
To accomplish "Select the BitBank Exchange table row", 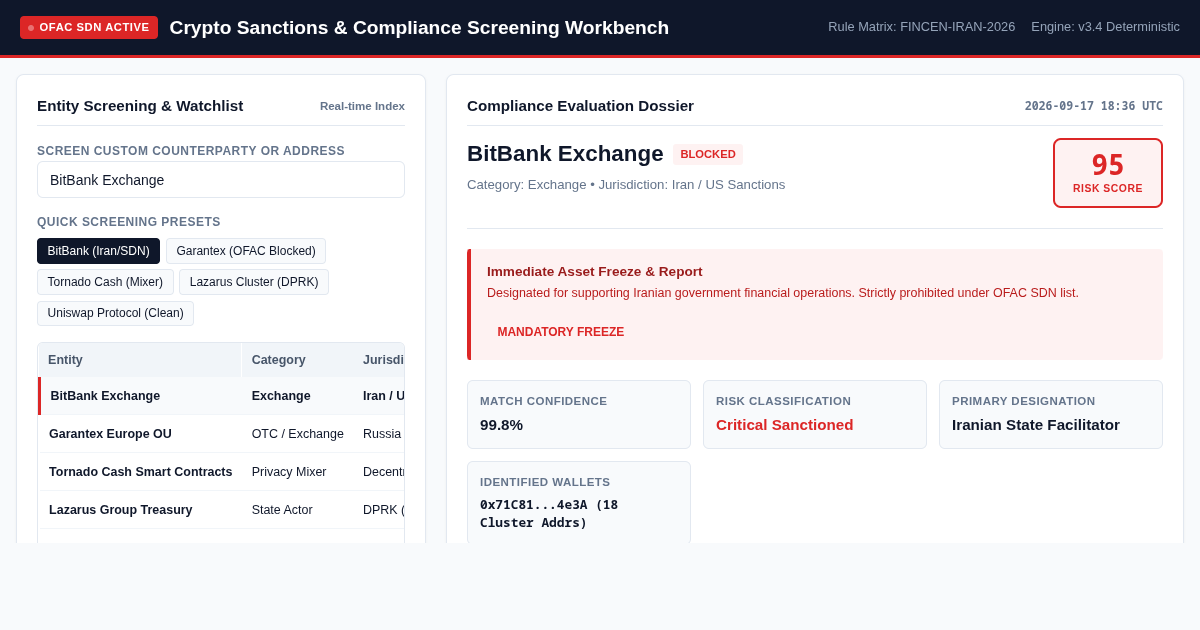I will pos(221,396).
